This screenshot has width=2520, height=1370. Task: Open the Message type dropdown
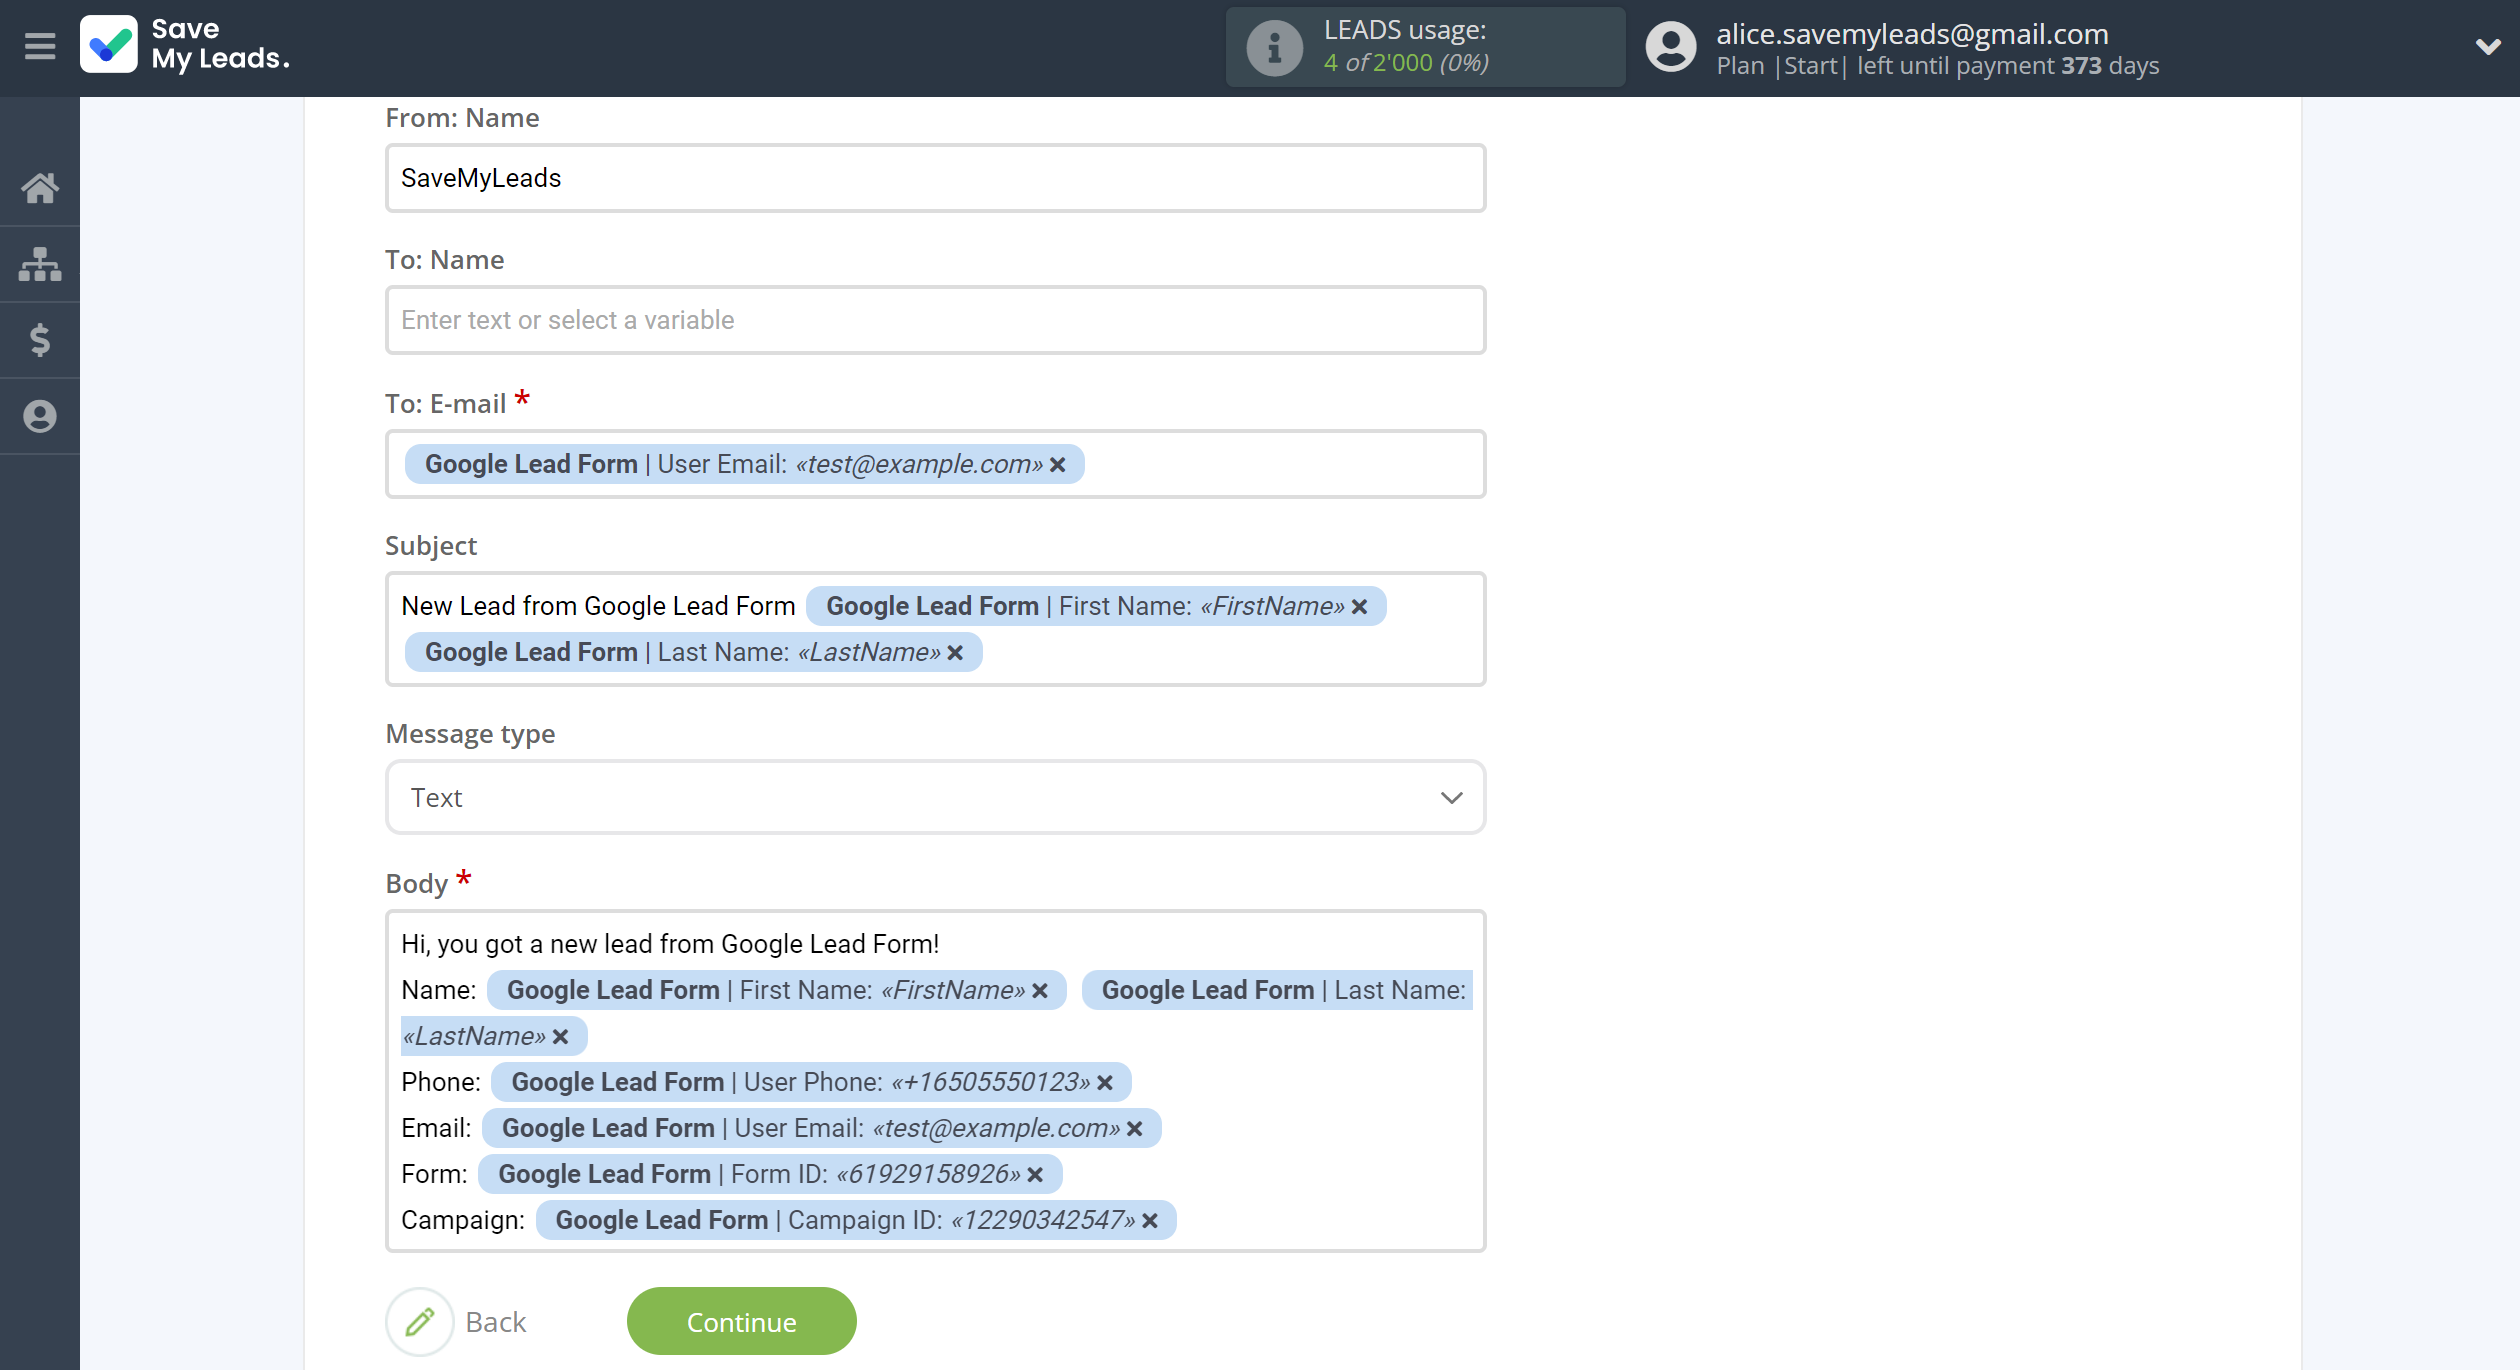[935, 797]
